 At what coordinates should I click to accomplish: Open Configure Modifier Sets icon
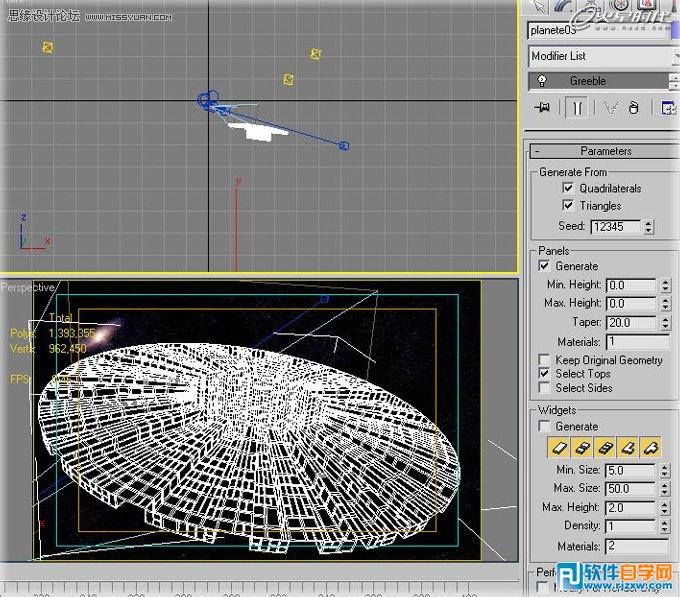pos(668,108)
